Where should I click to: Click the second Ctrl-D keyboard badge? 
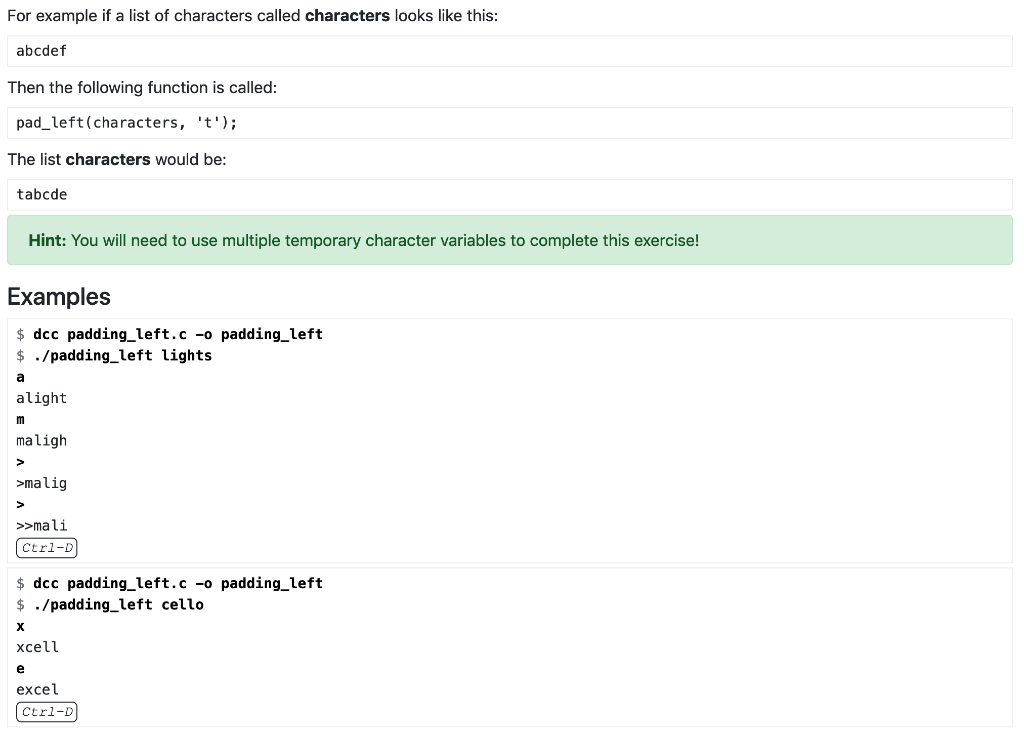pos(46,711)
